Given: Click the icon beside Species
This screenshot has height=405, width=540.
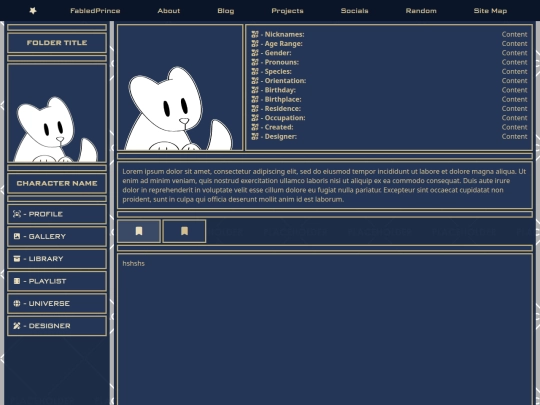Looking at the screenshot, I should [x=255, y=72].
